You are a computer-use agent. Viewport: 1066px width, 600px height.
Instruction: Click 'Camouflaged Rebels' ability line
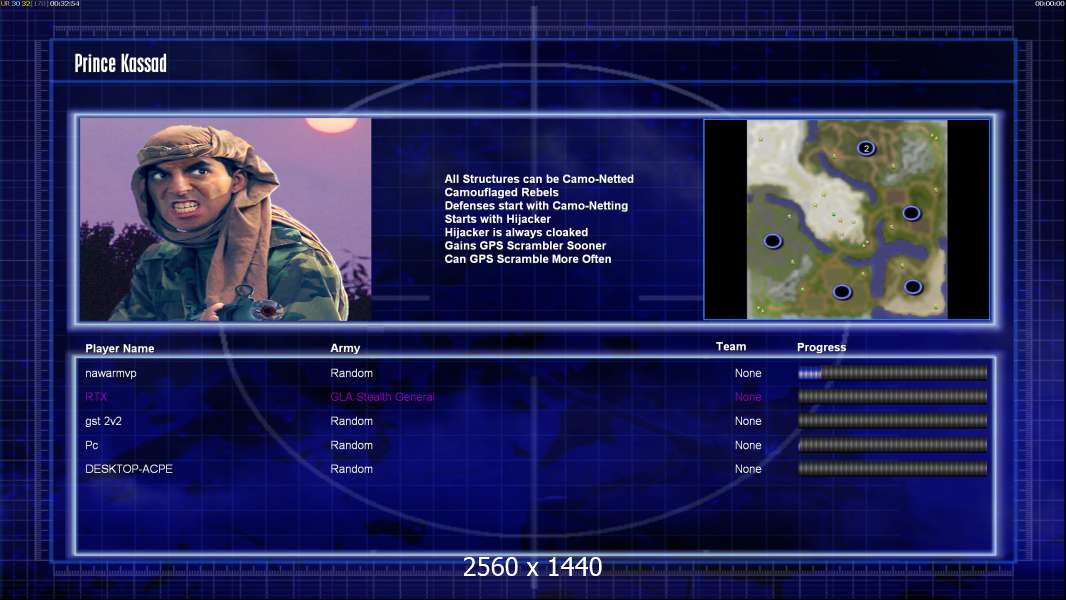click(502, 192)
